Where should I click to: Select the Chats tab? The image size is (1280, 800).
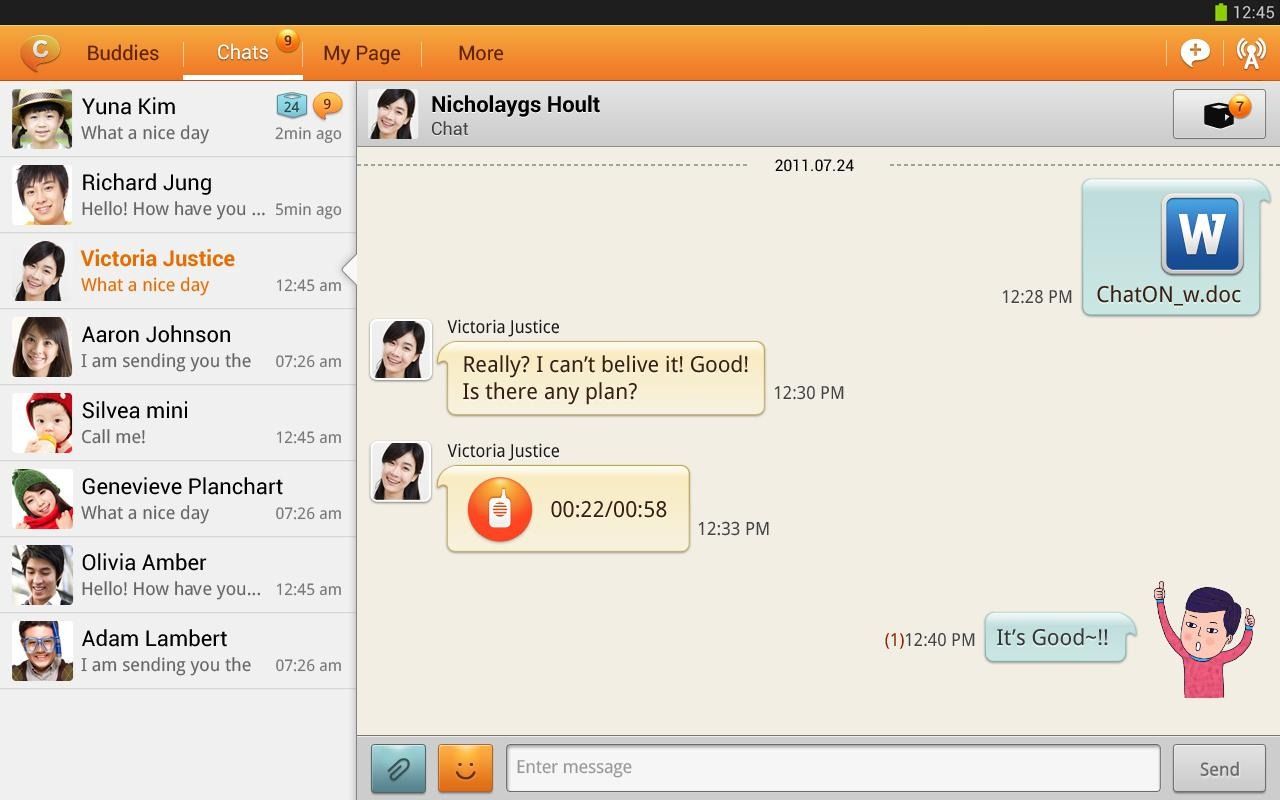(x=241, y=52)
